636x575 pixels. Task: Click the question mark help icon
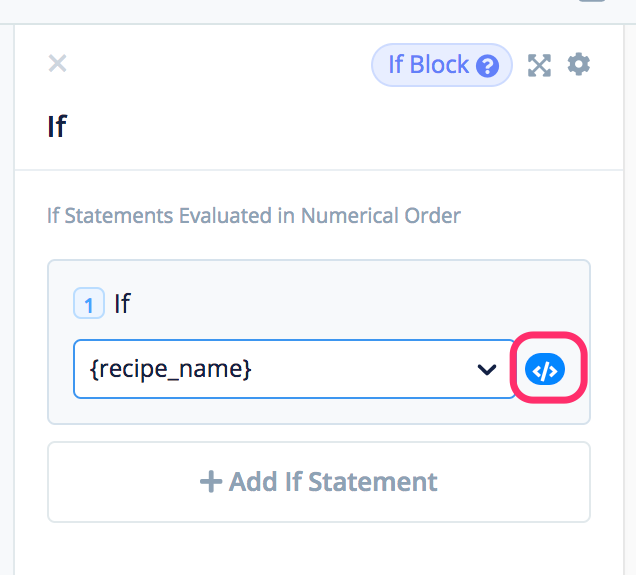pyautogui.click(x=487, y=66)
